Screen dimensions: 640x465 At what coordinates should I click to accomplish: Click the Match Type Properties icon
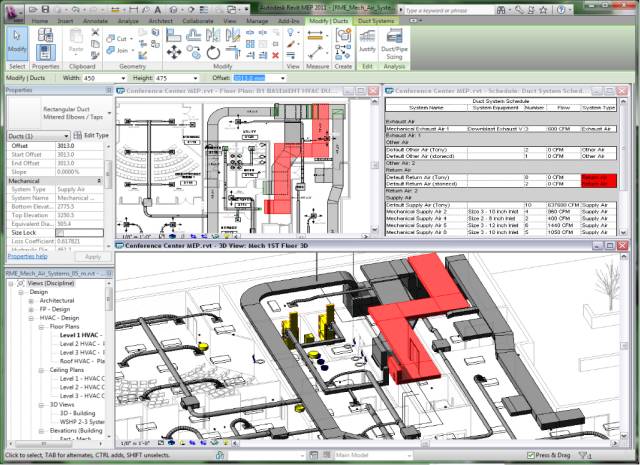95,55
